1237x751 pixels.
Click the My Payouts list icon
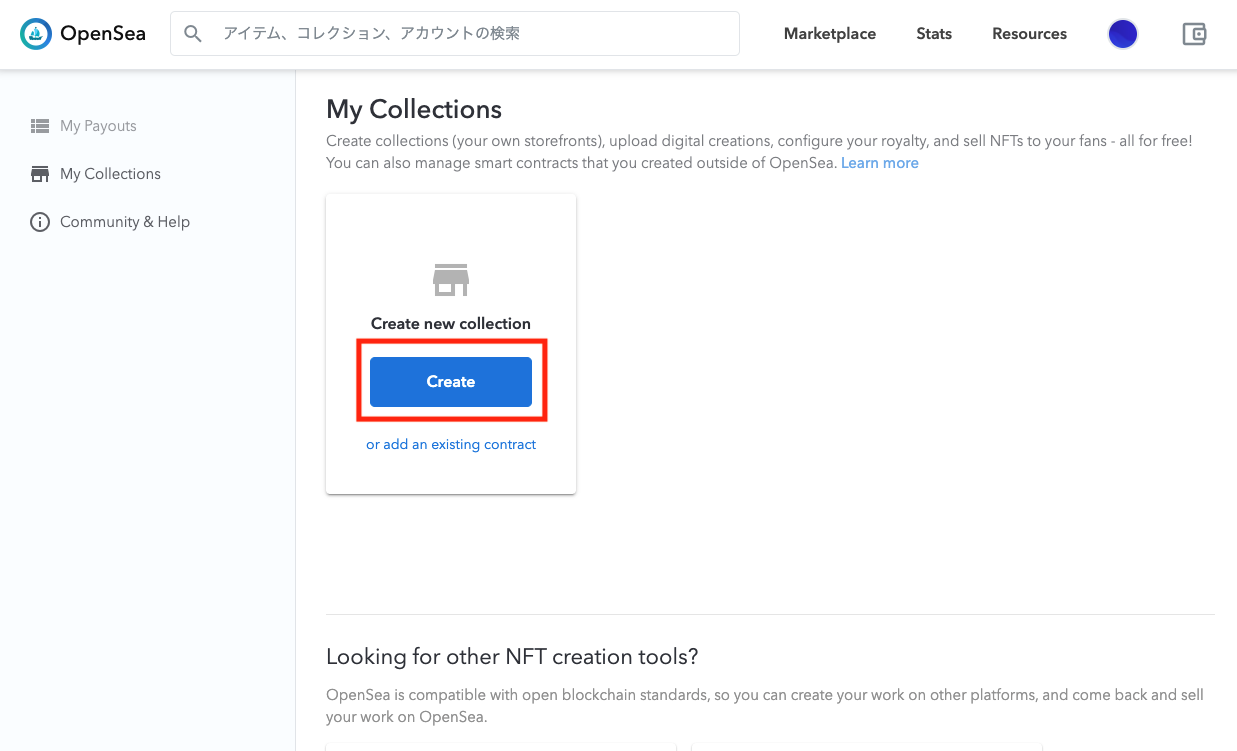tap(40, 126)
